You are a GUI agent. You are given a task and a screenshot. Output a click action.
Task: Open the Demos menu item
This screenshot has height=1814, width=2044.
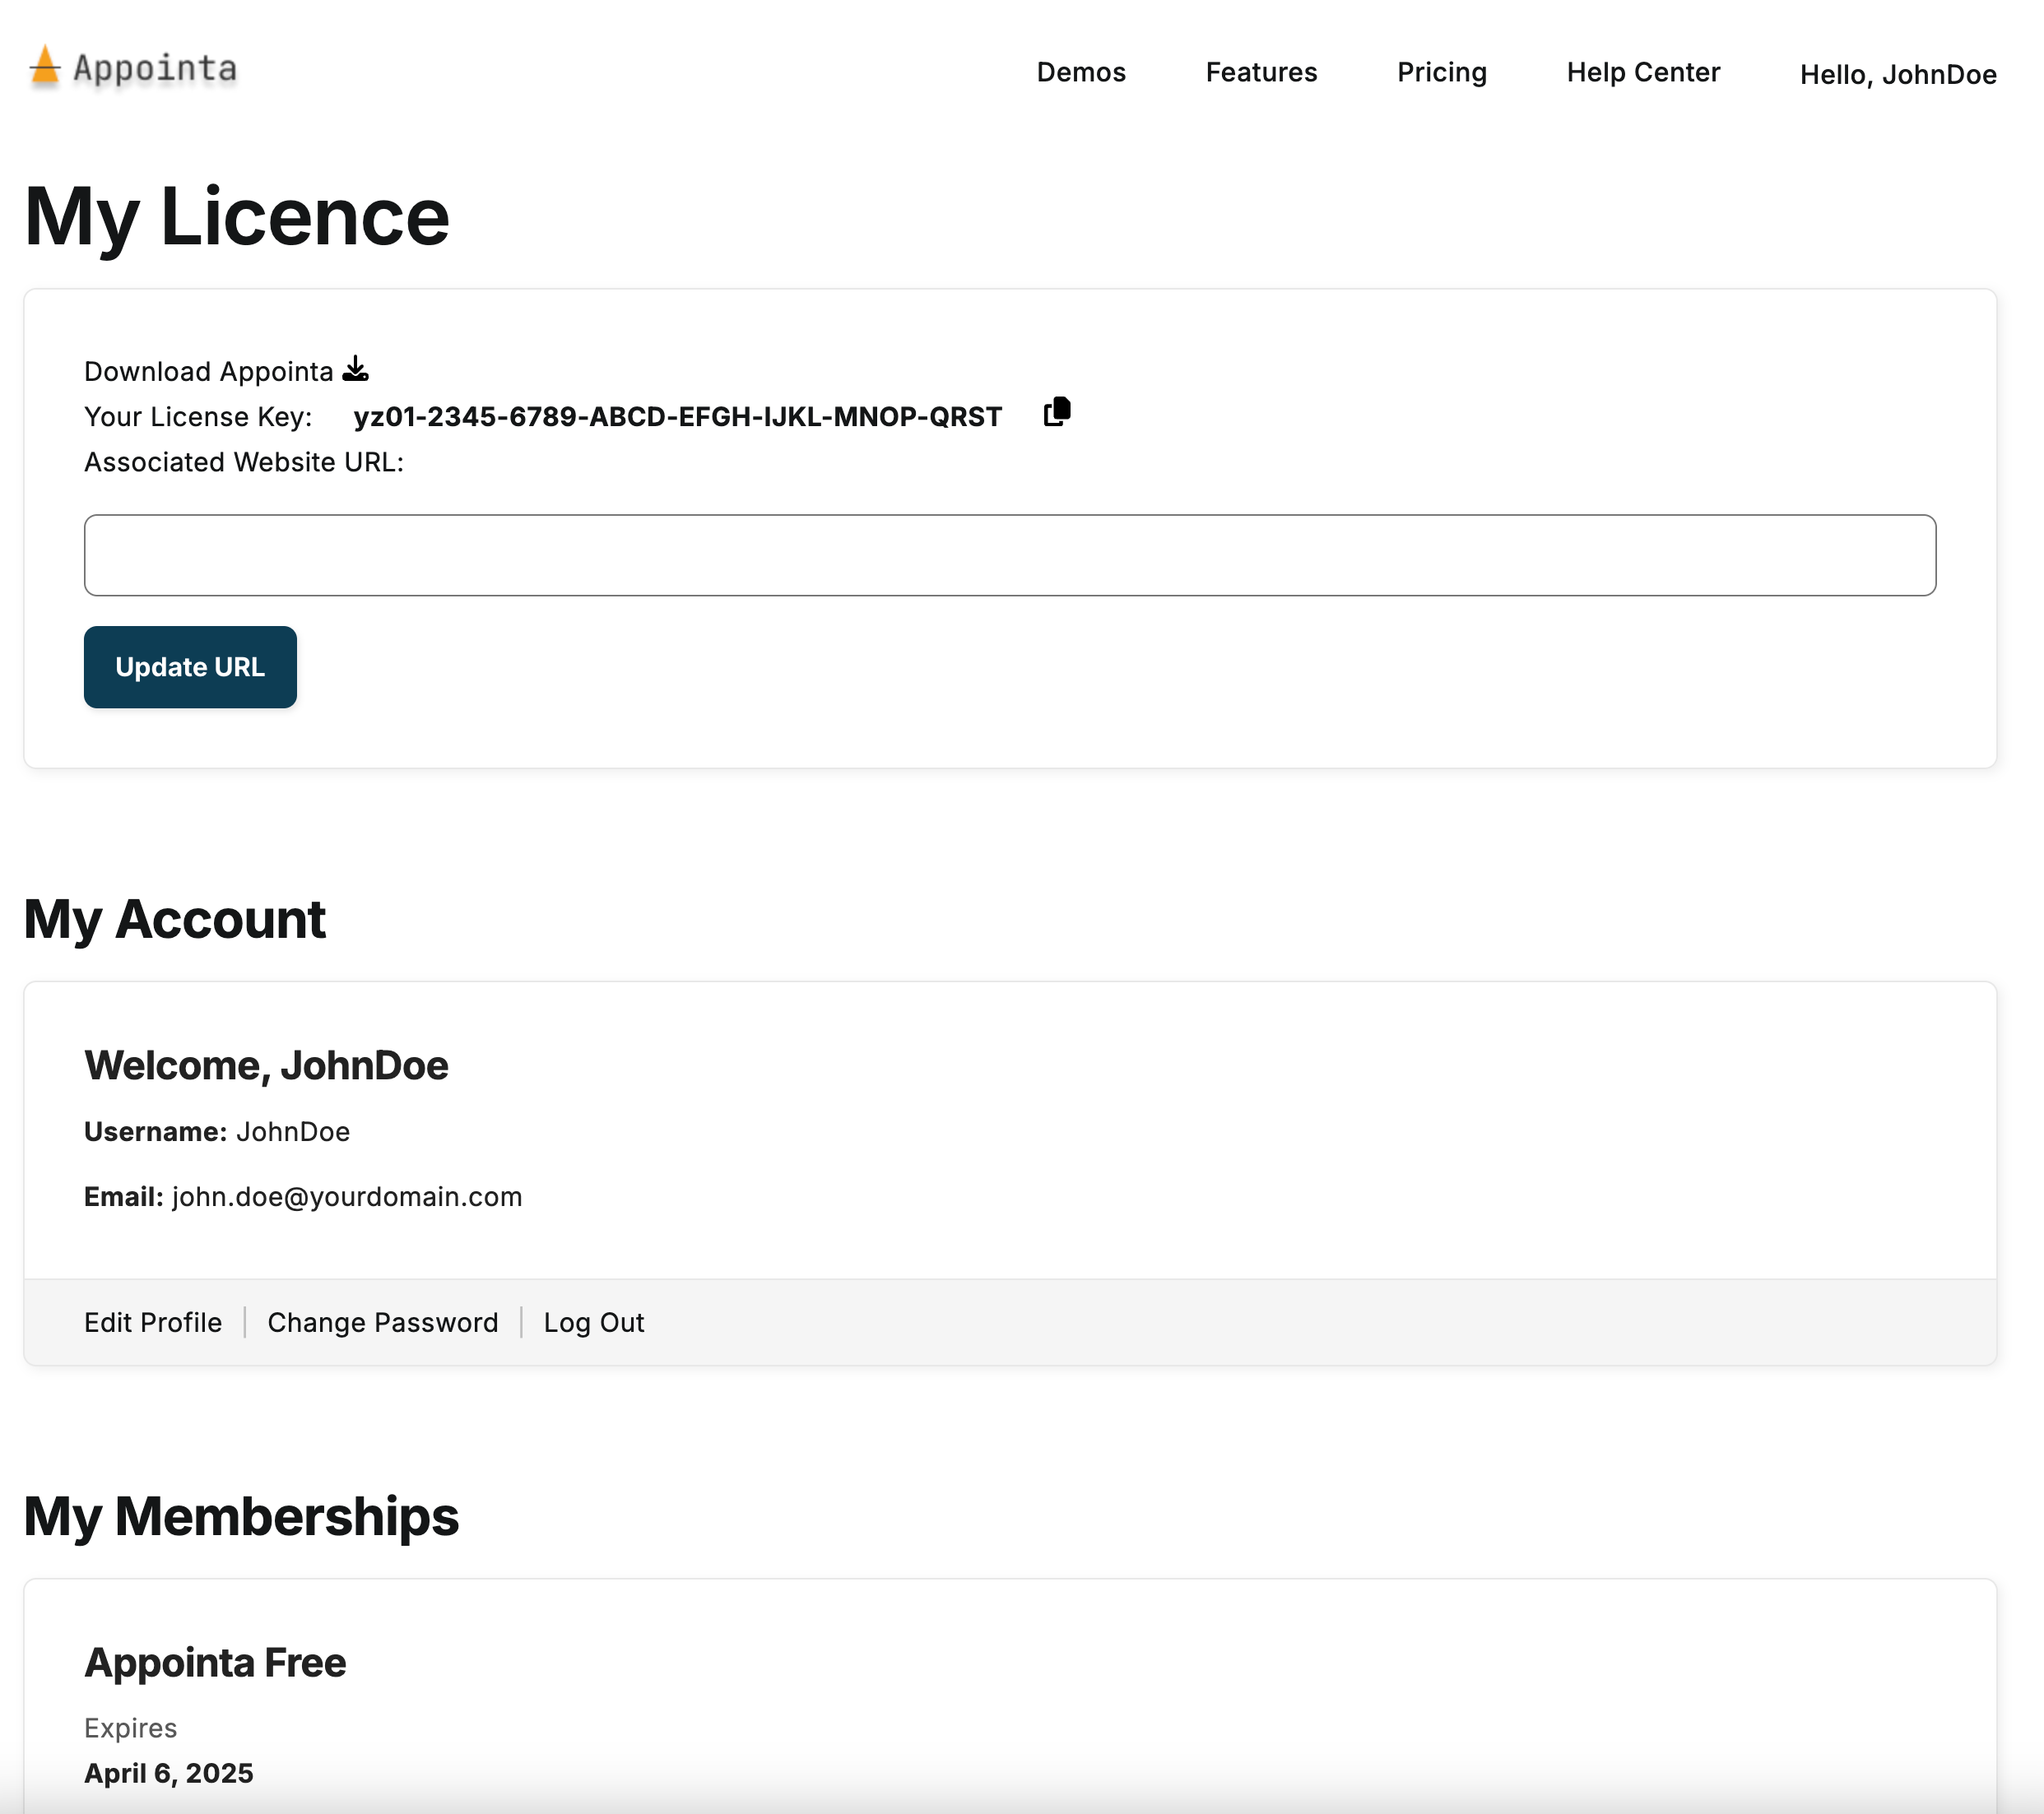click(1080, 73)
